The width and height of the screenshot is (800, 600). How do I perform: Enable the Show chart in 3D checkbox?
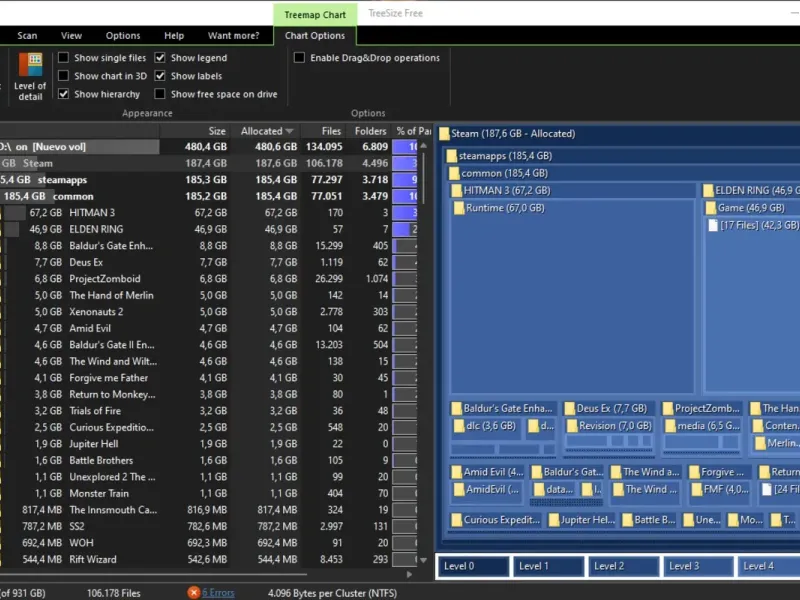63,76
